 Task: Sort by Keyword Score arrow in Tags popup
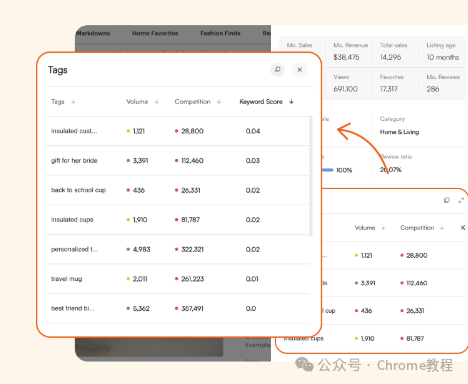(x=291, y=102)
